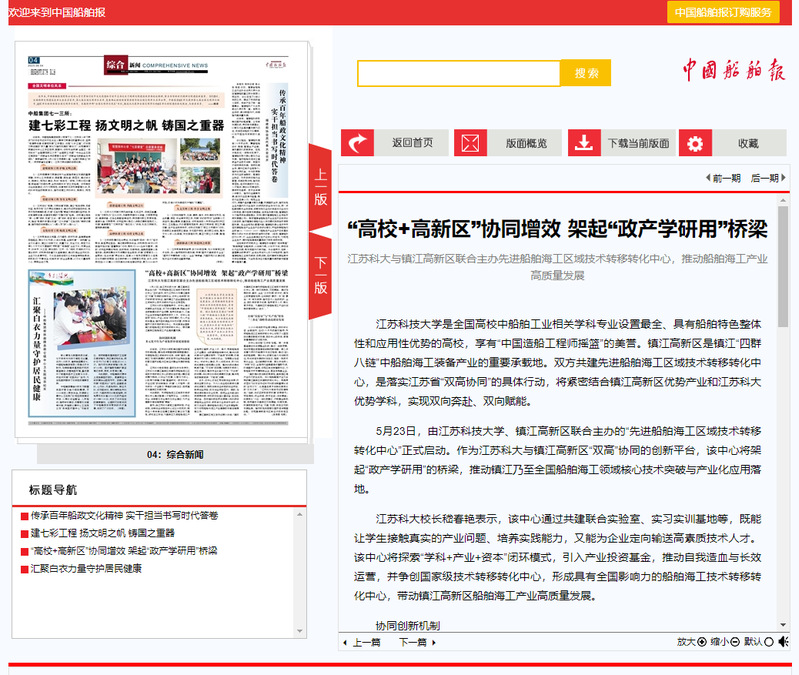The width and height of the screenshot is (799, 675).
Task: Click the page overview envelope icon
Action: click(x=471, y=143)
